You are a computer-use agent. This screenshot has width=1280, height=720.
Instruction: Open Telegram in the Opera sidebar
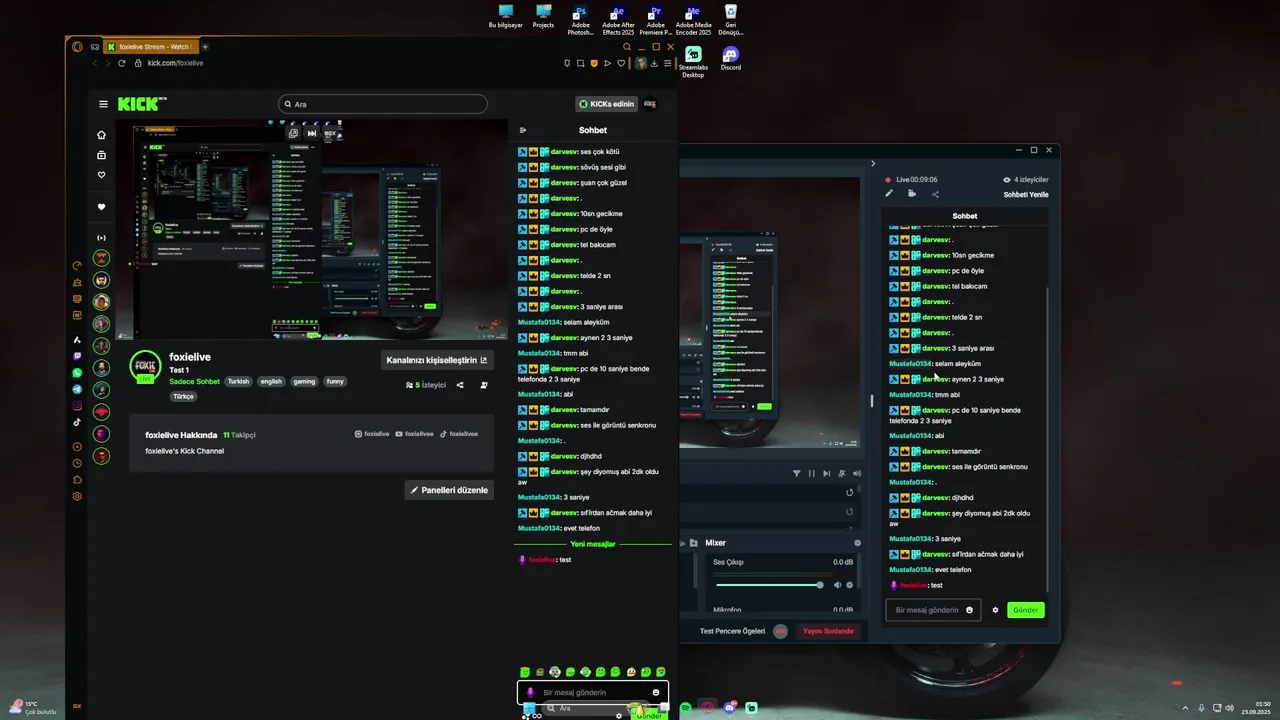click(77, 389)
